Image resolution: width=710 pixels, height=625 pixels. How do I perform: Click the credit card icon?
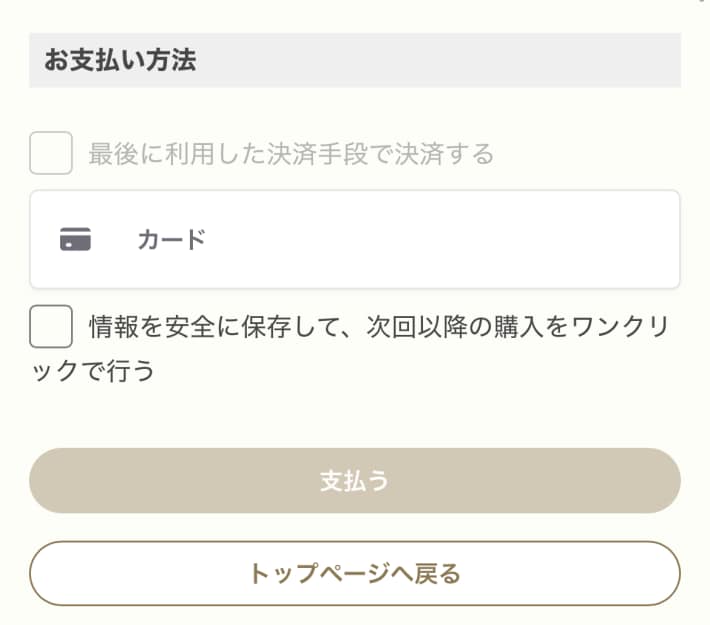pyautogui.click(x=75, y=239)
